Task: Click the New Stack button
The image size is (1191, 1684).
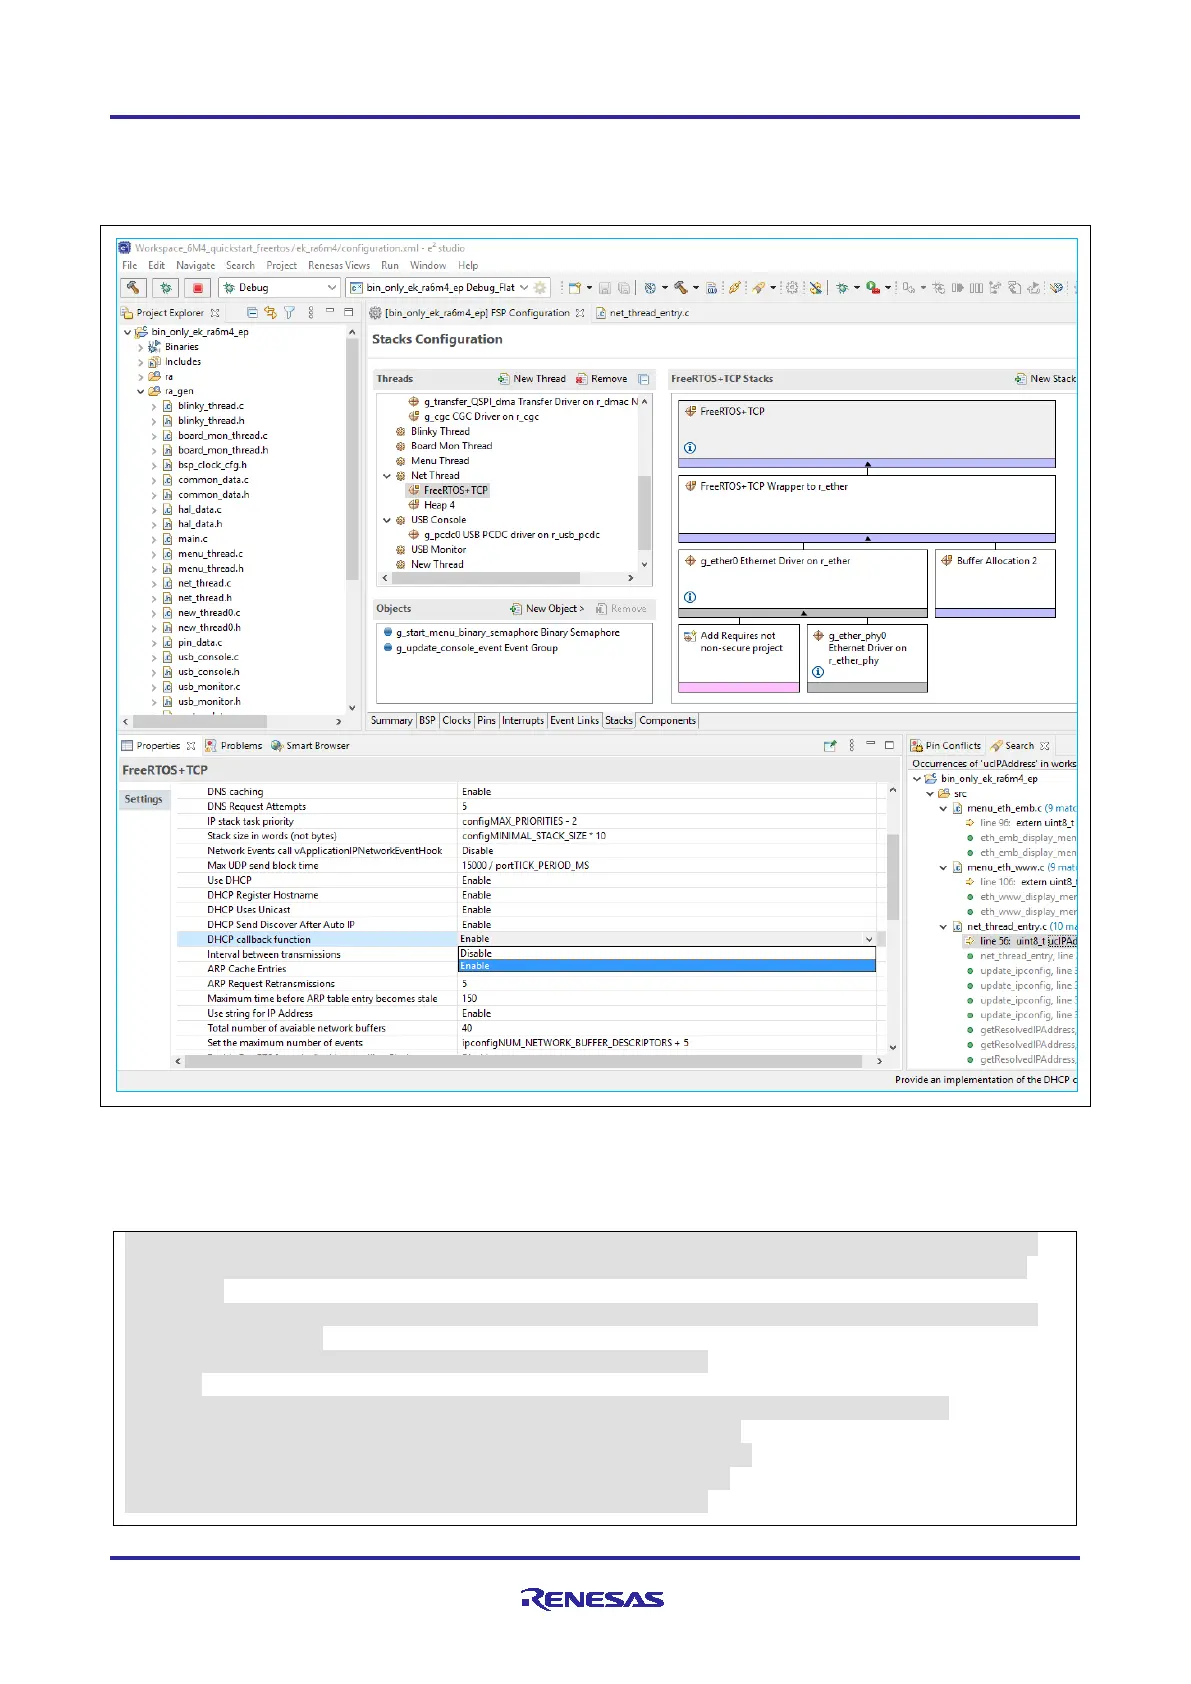Action: pos(1046,379)
